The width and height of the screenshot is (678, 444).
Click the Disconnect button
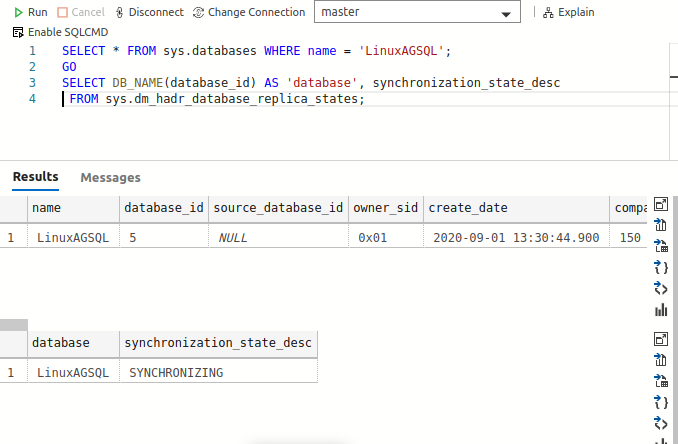pos(150,12)
